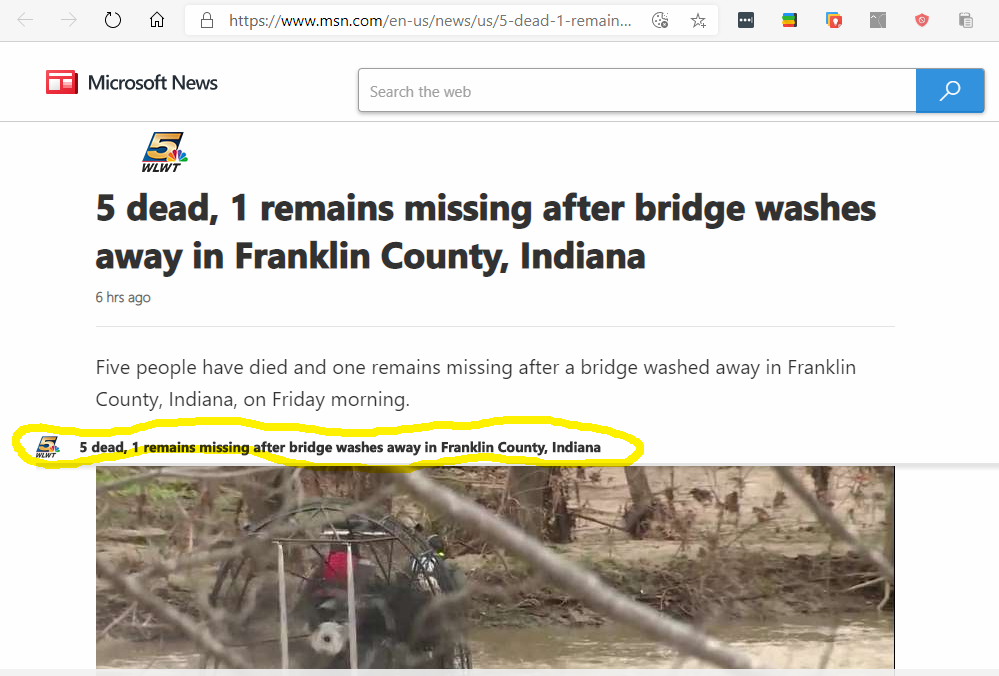Image resolution: width=999 pixels, height=676 pixels.
Task: Open the dark password manager extension icon
Action: [746, 20]
